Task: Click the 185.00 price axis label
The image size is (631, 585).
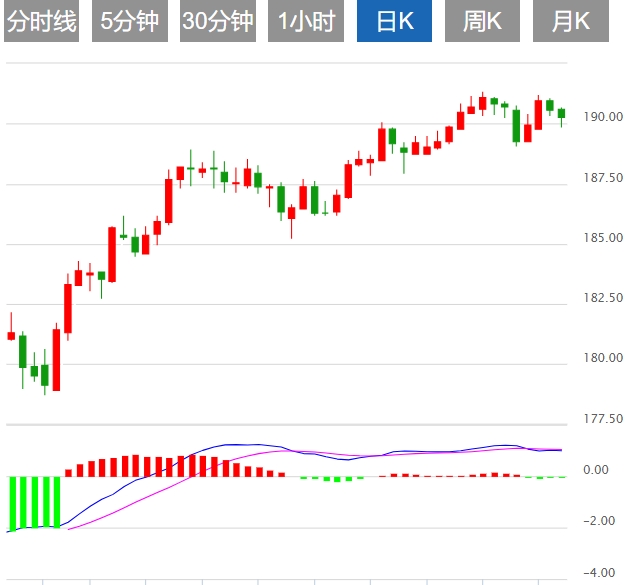Action: pos(604,238)
